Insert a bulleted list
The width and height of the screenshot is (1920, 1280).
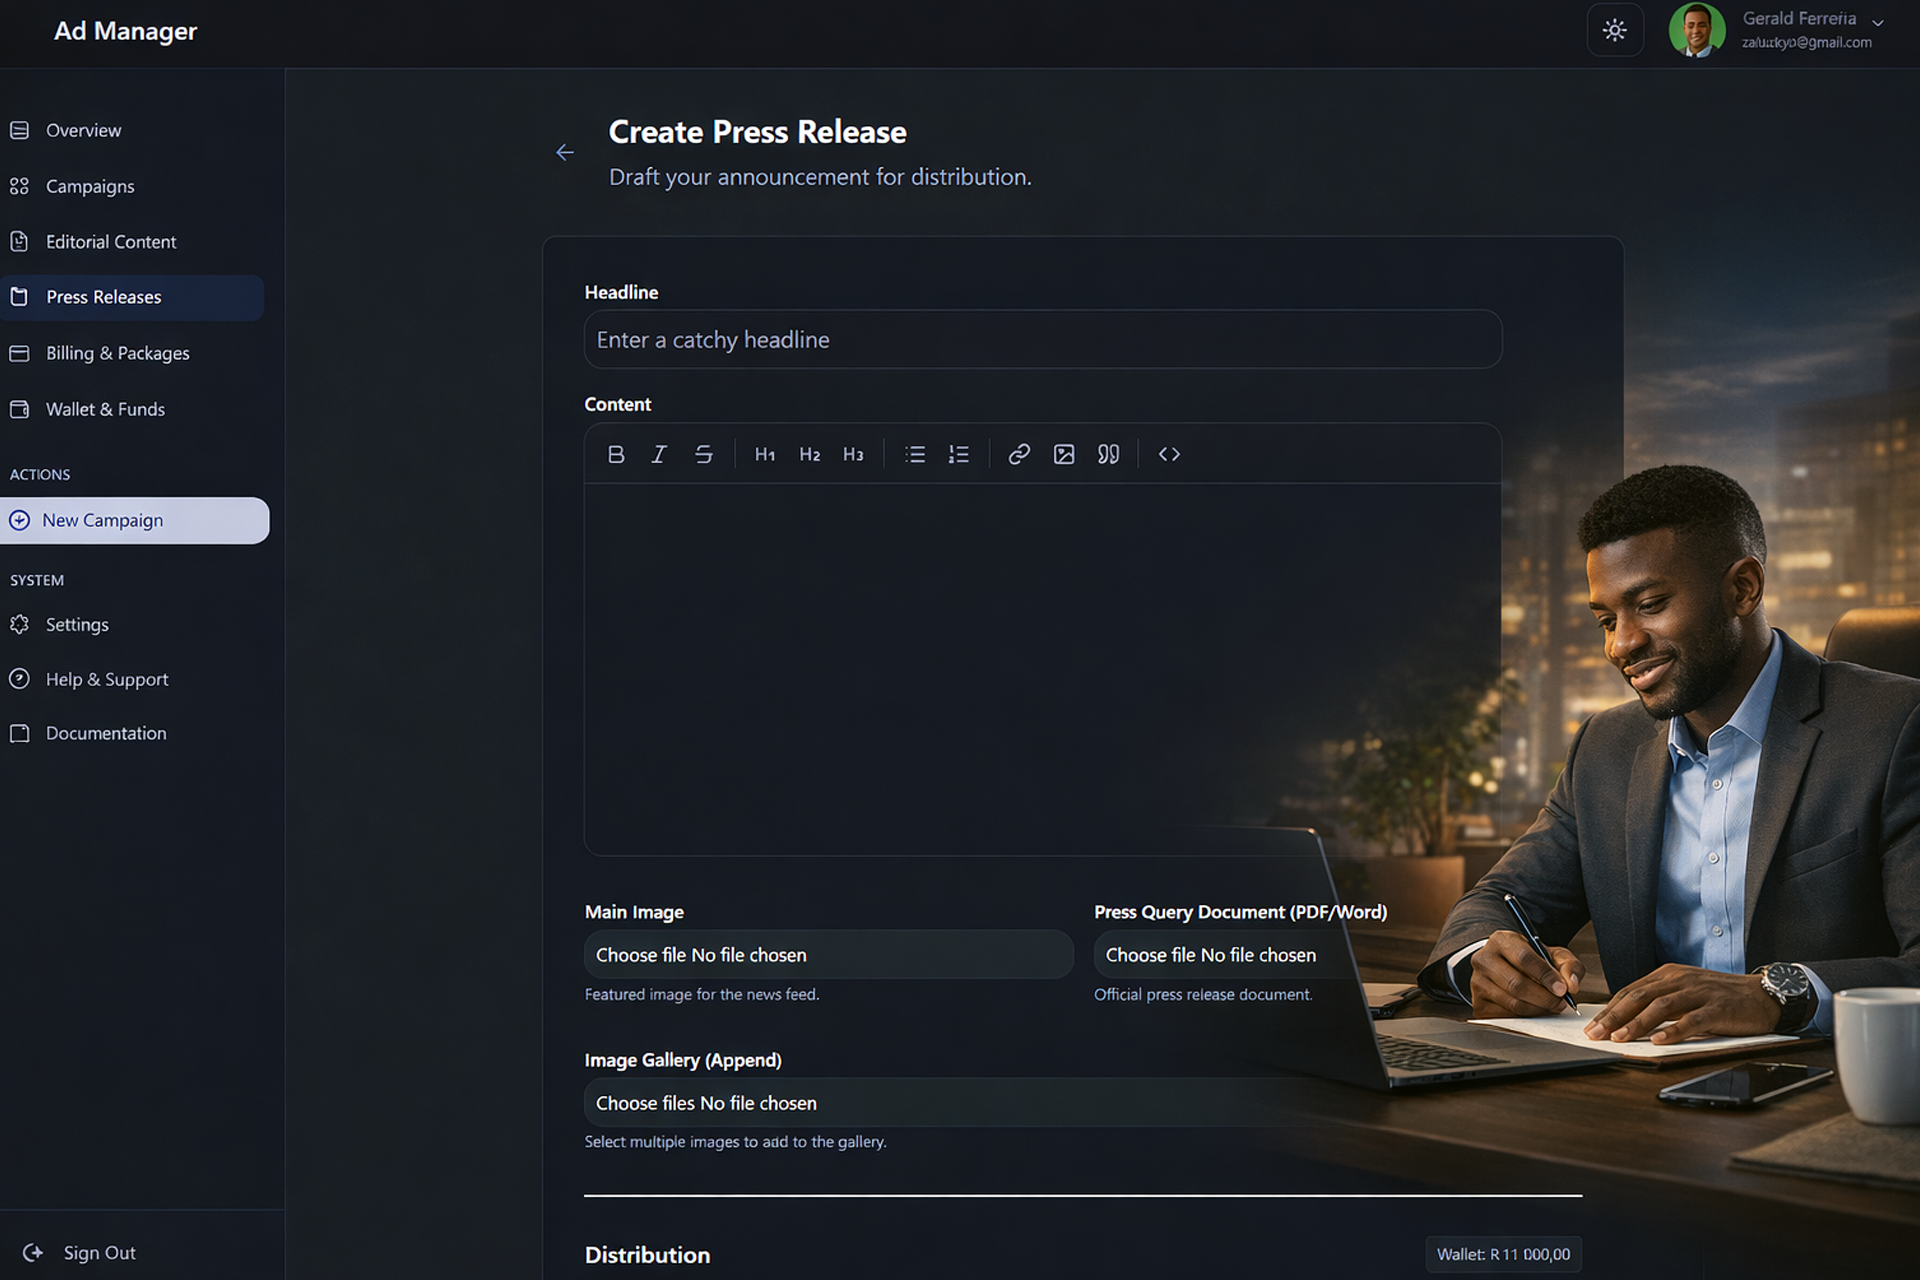[914, 454]
